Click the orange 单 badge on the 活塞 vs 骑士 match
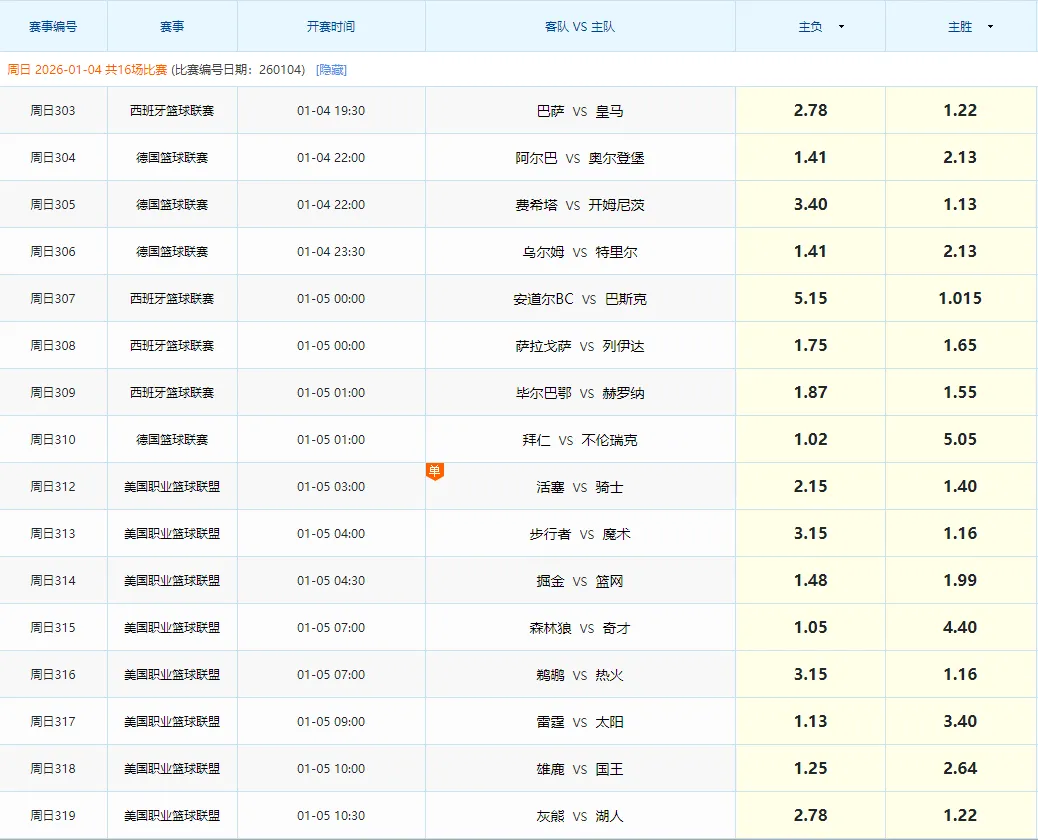This screenshot has height=840, width=1038. [x=434, y=471]
